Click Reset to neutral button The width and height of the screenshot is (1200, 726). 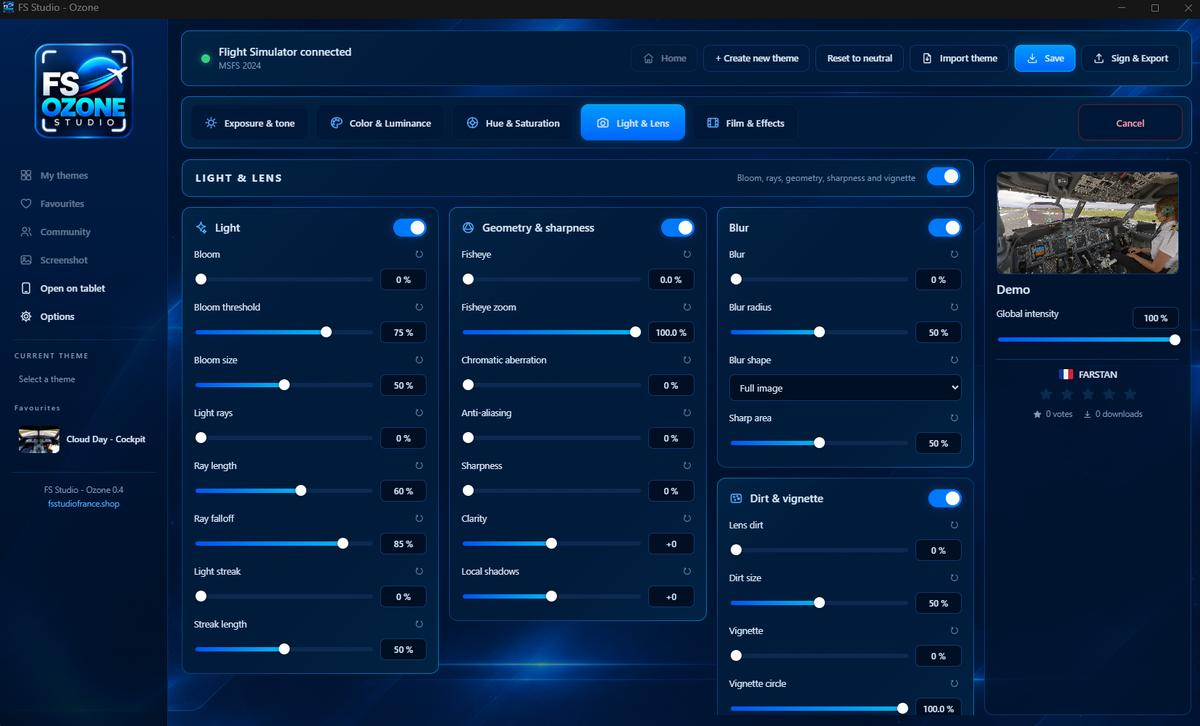[860, 58]
